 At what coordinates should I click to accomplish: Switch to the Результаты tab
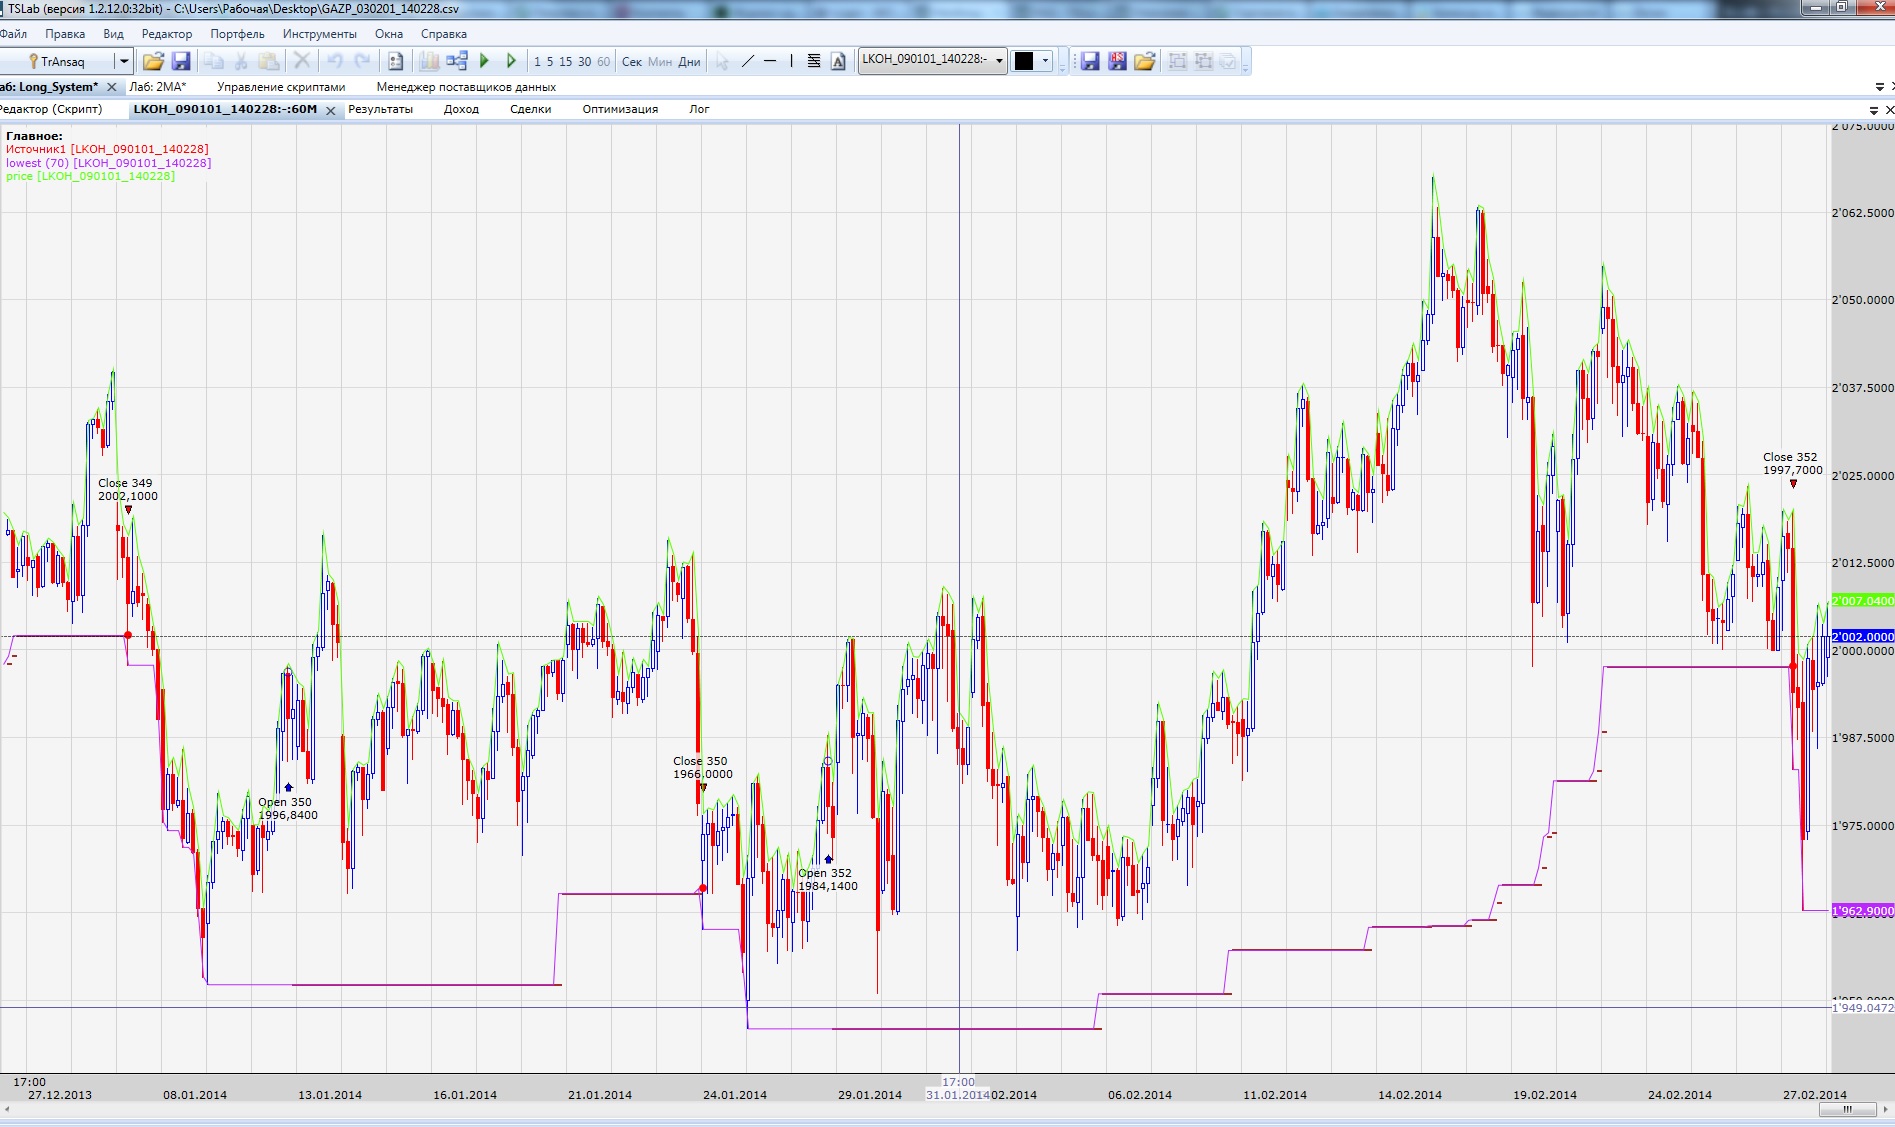(x=380, y=109)
